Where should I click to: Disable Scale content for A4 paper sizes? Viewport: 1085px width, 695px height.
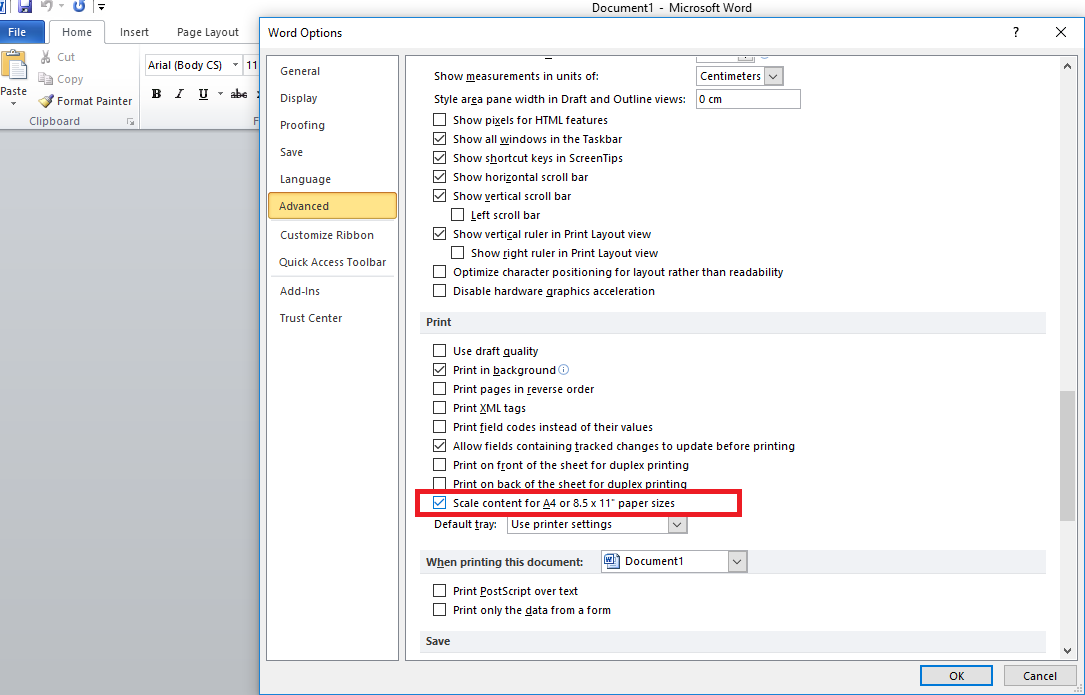439,503
